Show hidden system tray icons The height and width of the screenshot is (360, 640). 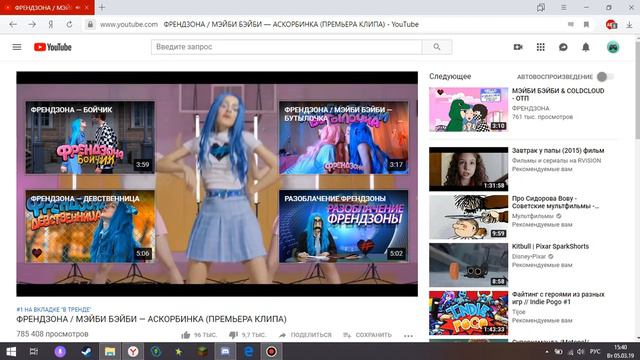[x=547, y=351]
